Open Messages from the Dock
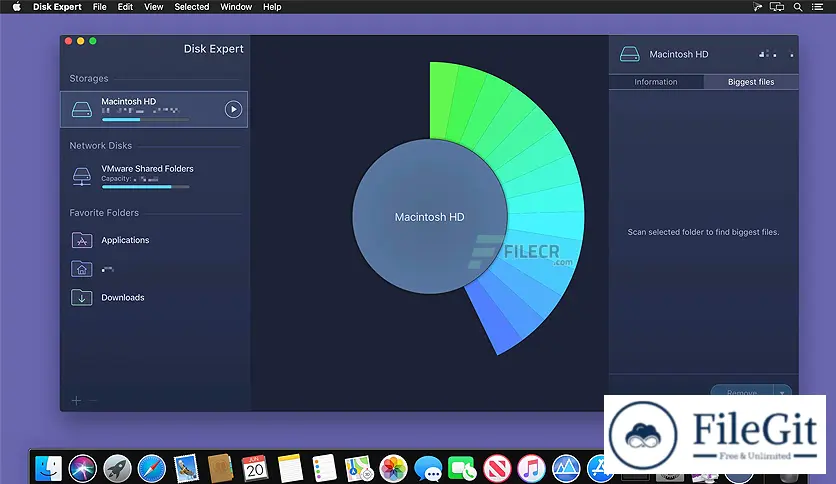Image resolution: width=836 pixels, height=484 pixels. pyautogui.click(x=428, y=469)
